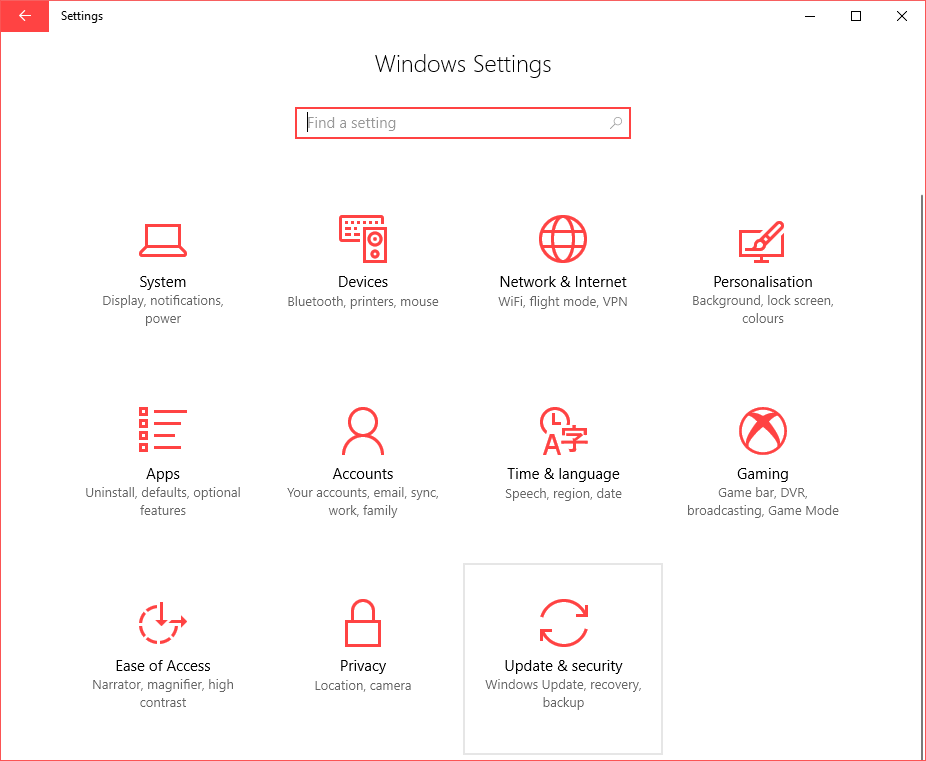Image resolution: width=926 pixels, height=761 pixels.
Task: Open the System laptop icon
Action: click(163, 240)
